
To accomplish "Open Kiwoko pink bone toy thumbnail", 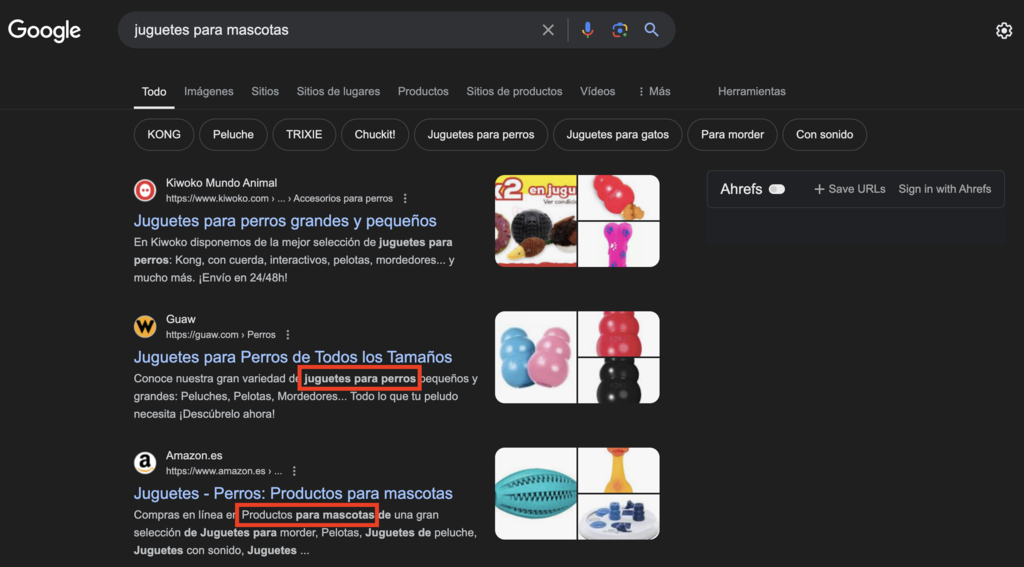I will coord(619,244).
